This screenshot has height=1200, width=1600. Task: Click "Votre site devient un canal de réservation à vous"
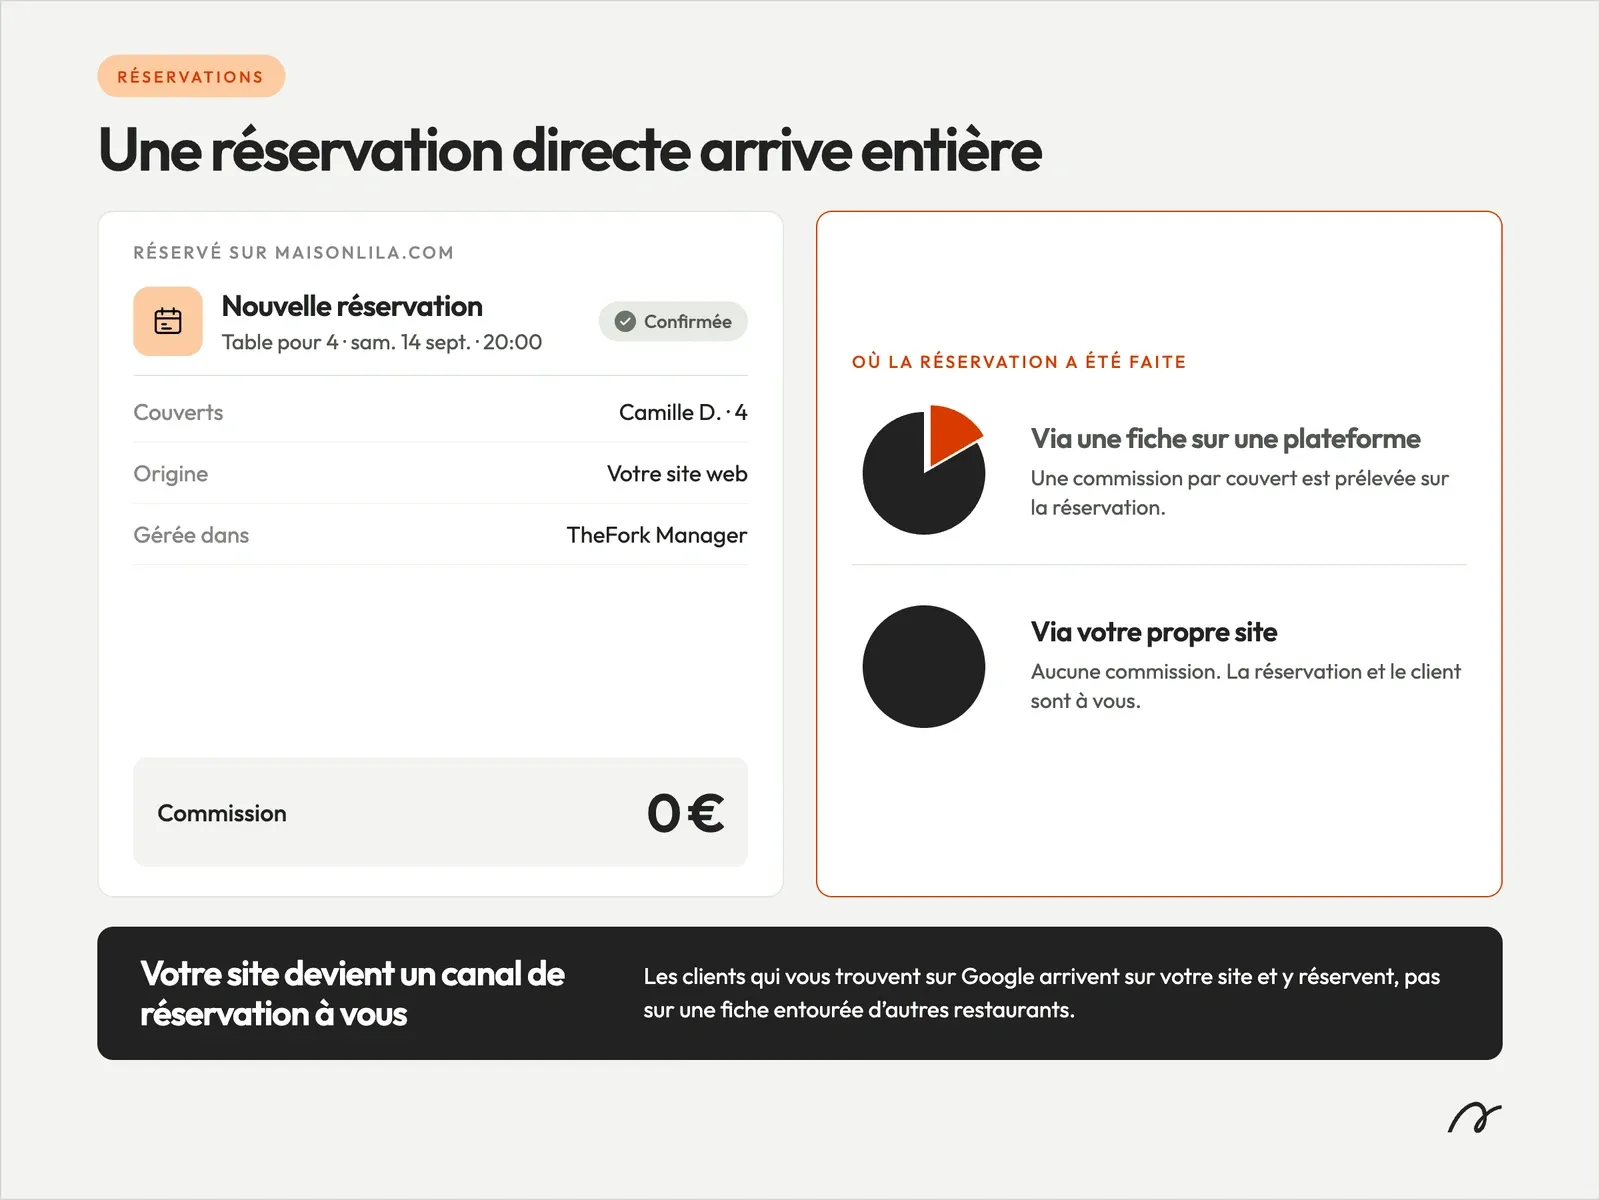[x=353, y=993]
